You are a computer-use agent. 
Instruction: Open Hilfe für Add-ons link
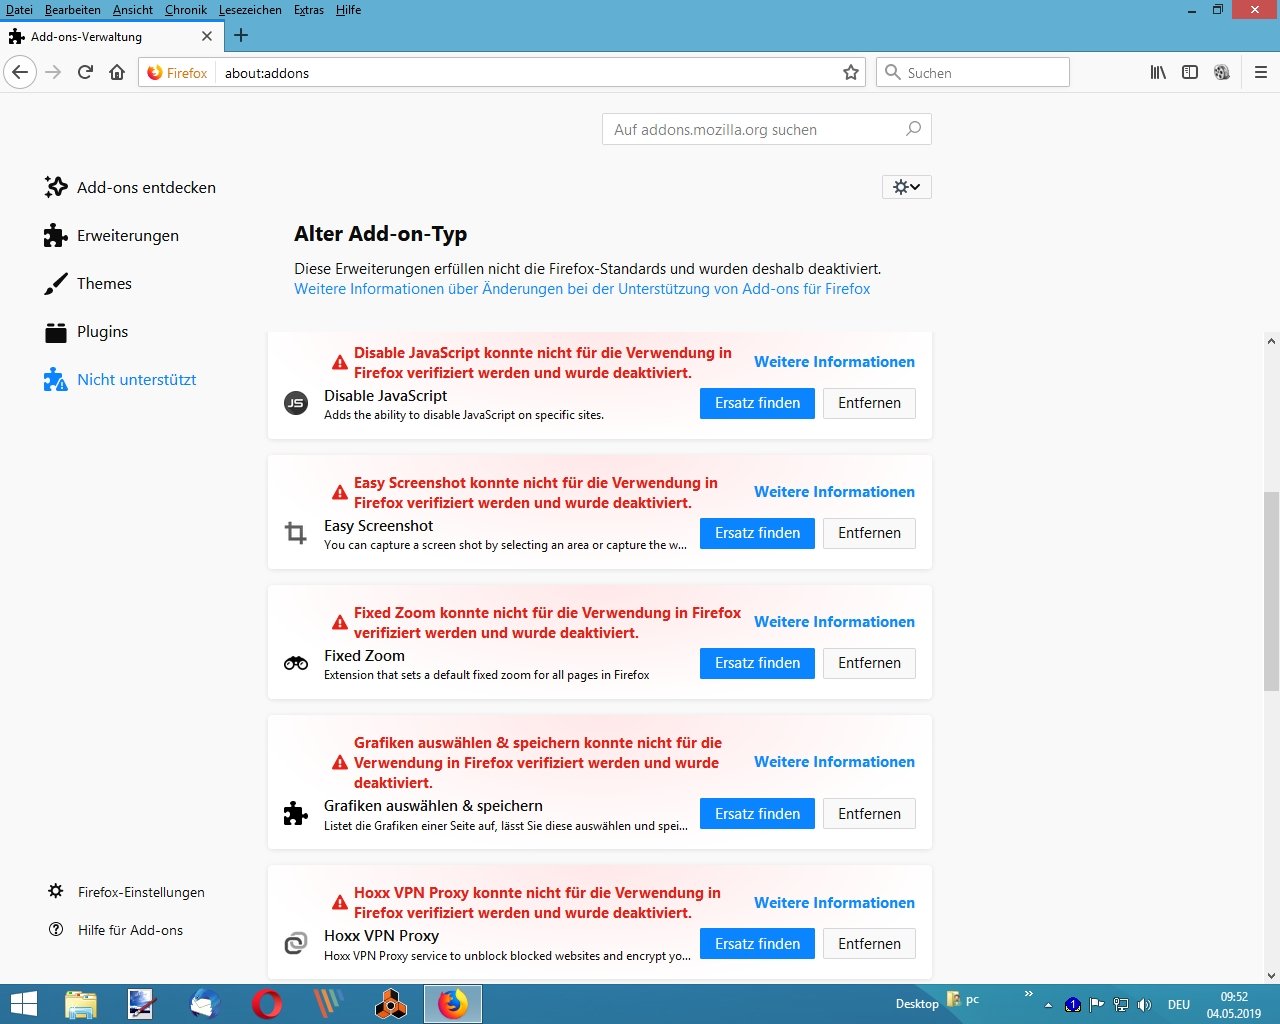116,930
